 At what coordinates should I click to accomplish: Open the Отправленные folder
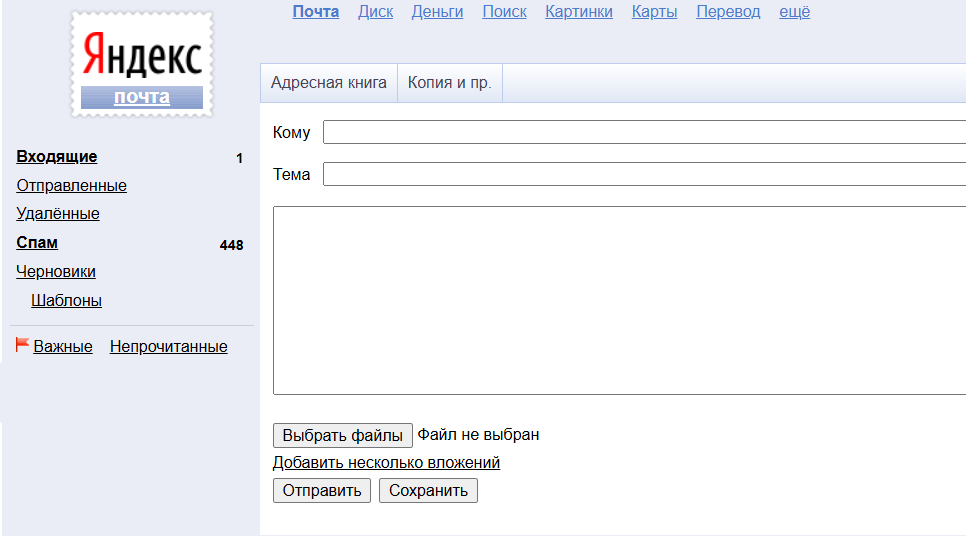(x=71, y=186)
